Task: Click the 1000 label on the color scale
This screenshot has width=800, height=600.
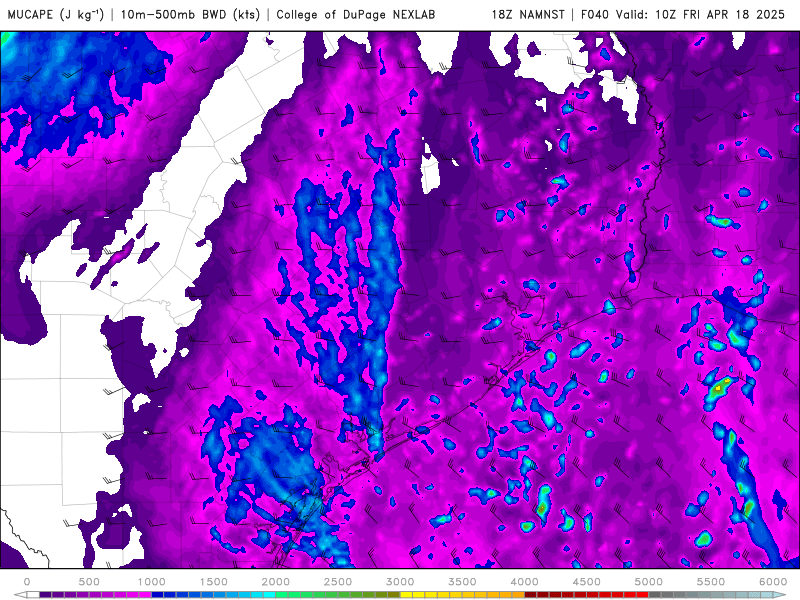Action: tap(151, 582)
